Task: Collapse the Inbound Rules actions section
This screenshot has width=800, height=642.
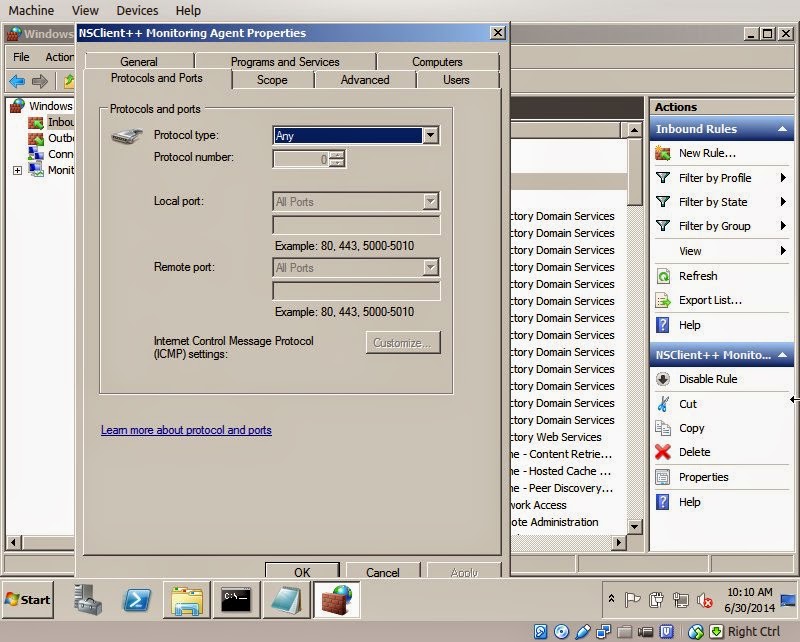Action: coord(782,129)
